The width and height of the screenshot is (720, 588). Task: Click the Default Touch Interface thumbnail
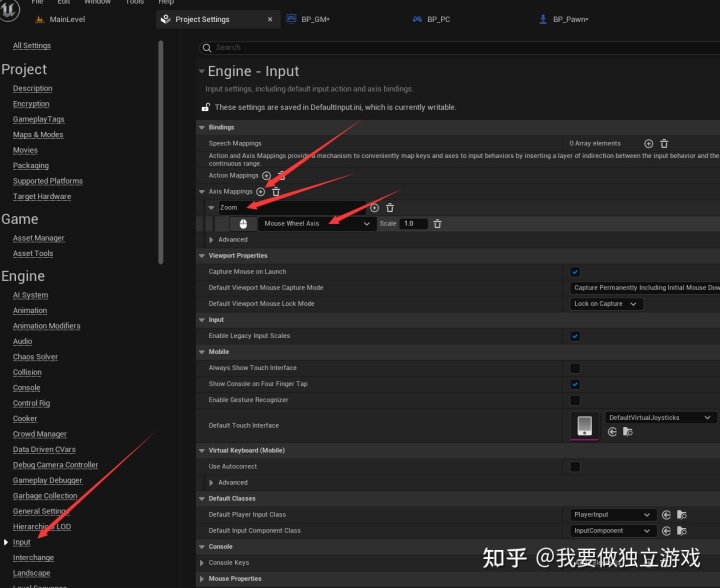585,426
